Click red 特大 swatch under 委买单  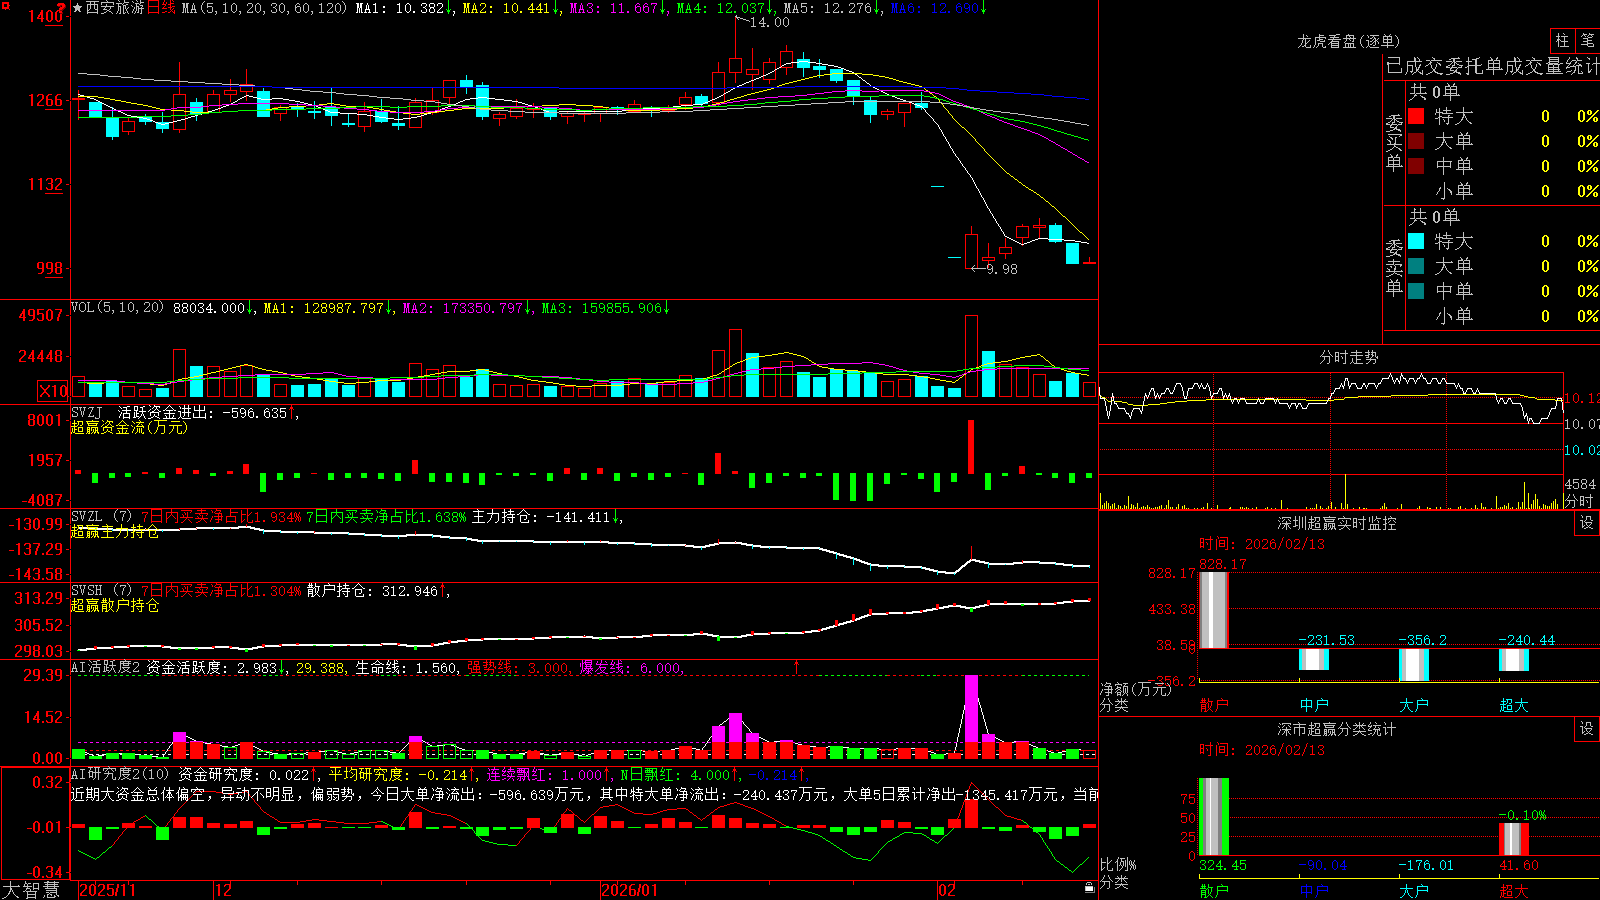tap(1416, 116)
